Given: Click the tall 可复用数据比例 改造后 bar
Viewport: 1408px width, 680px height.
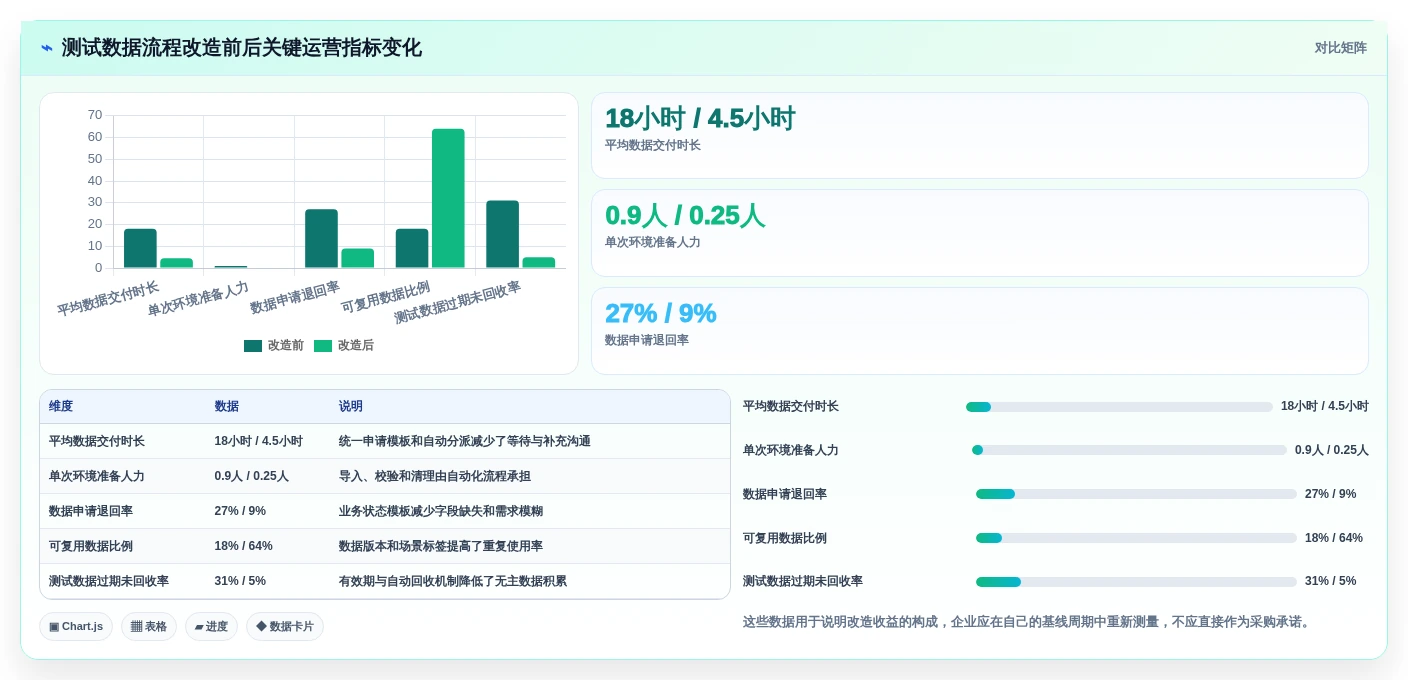Looking at the screenshot, I should [x=448, y=198].
